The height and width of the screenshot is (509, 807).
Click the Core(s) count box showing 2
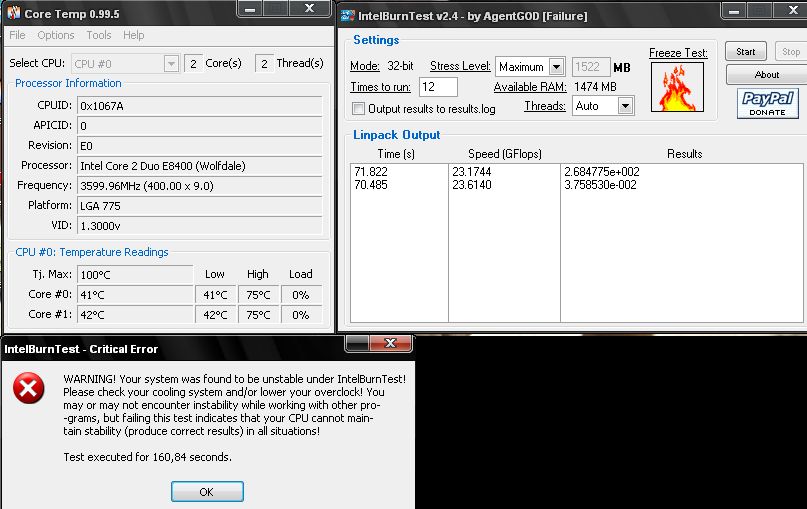click(x=193, y=63)
